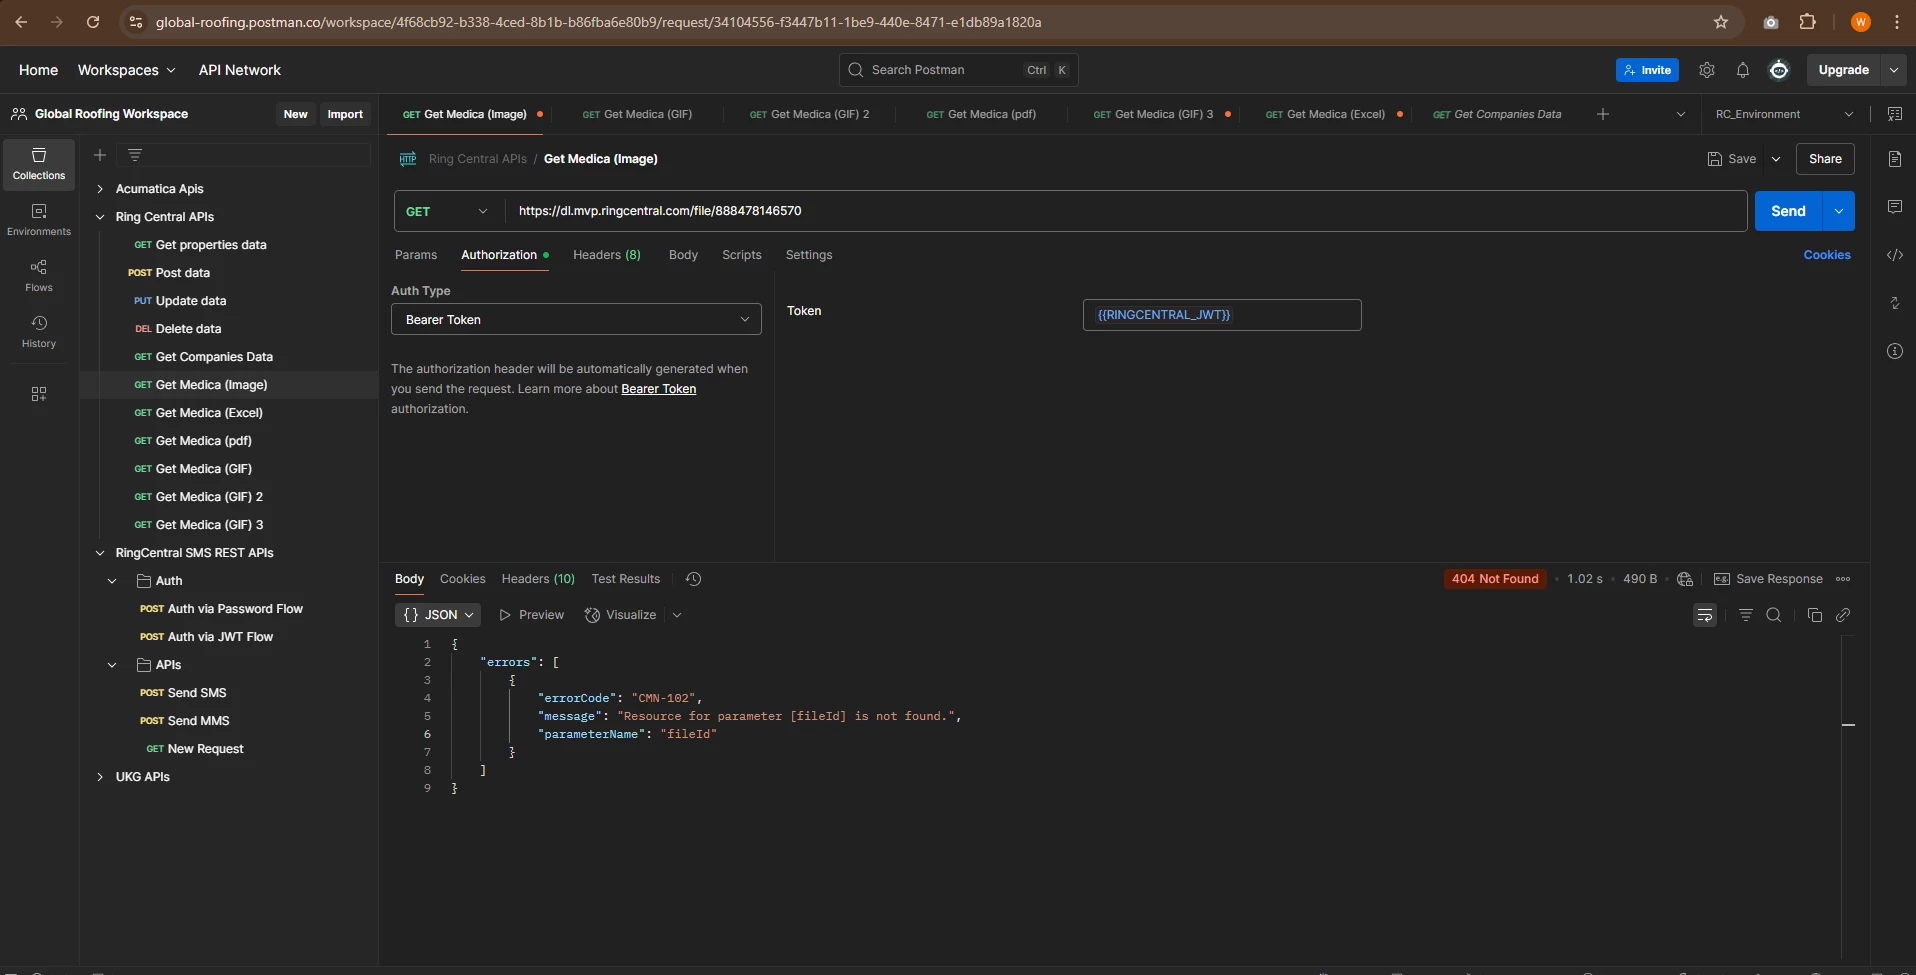Copy the response body
This screenshot has height=975, width=1916.
point(1815,615)
